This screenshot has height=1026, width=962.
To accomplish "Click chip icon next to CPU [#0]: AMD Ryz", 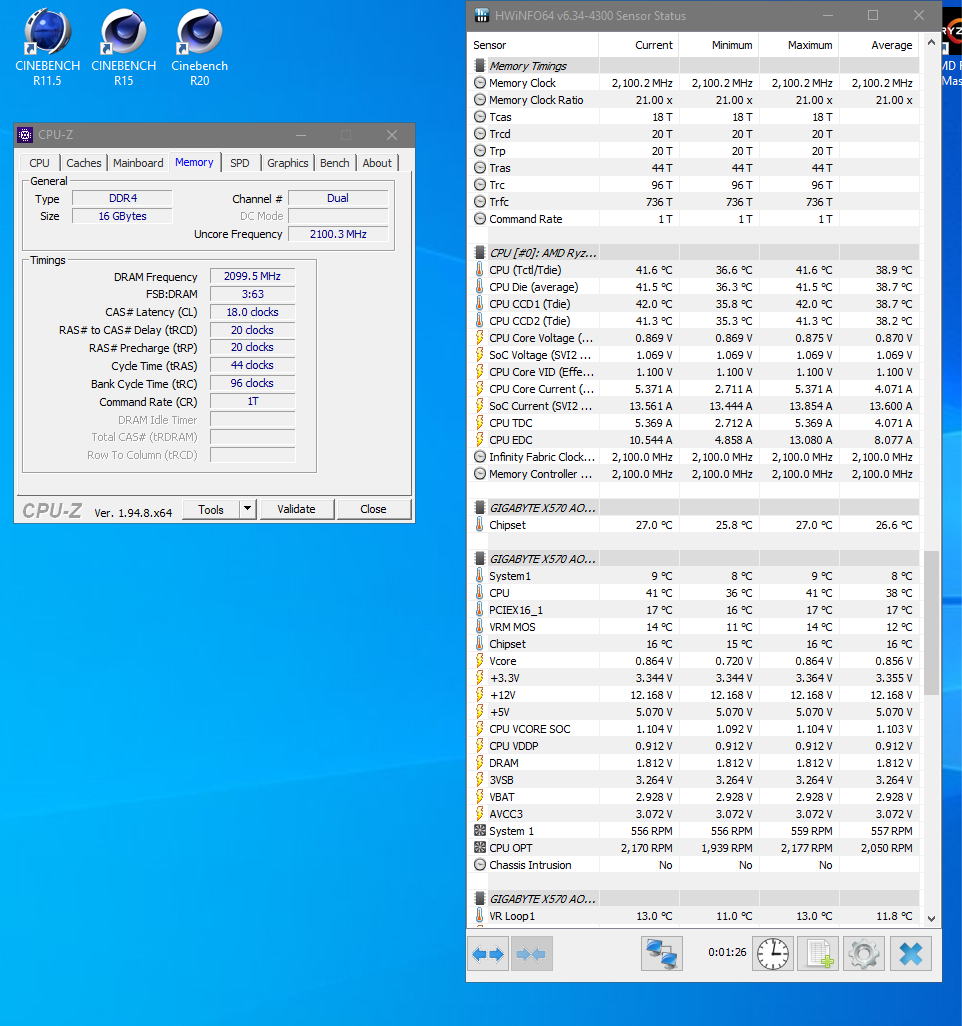I will point(480,253).
